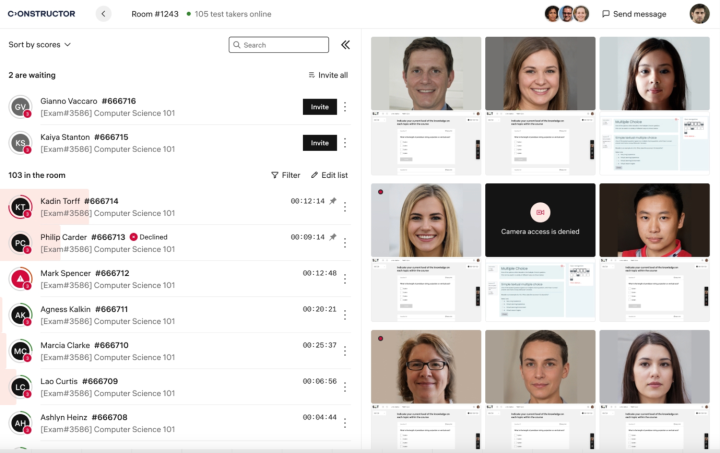
Task: Invite Gianno Vaccaro to the room
Action: point(319,107)
